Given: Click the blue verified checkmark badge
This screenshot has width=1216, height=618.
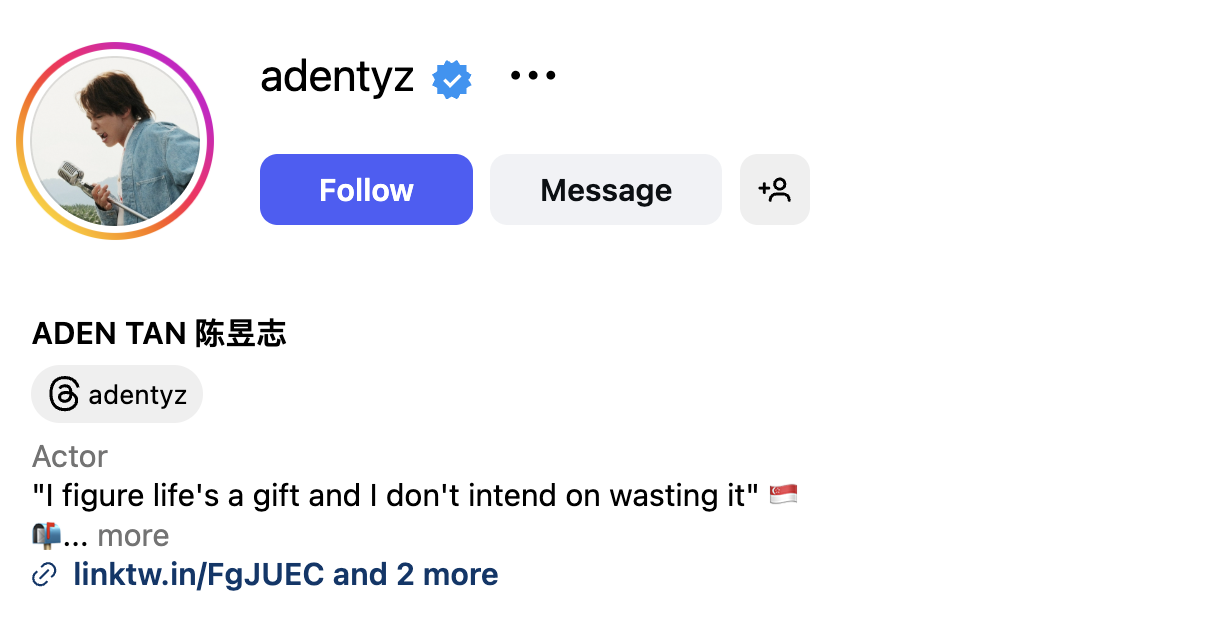Looking at the screenshot, I should click(x=451, y=77).
